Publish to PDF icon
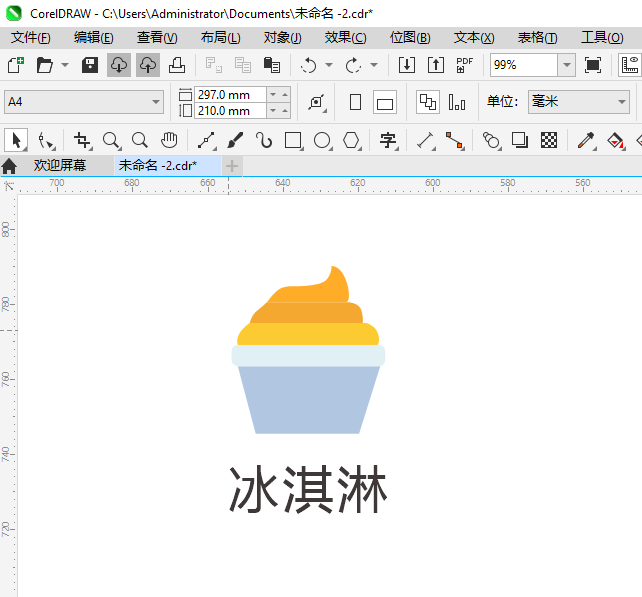 (465, 65)
